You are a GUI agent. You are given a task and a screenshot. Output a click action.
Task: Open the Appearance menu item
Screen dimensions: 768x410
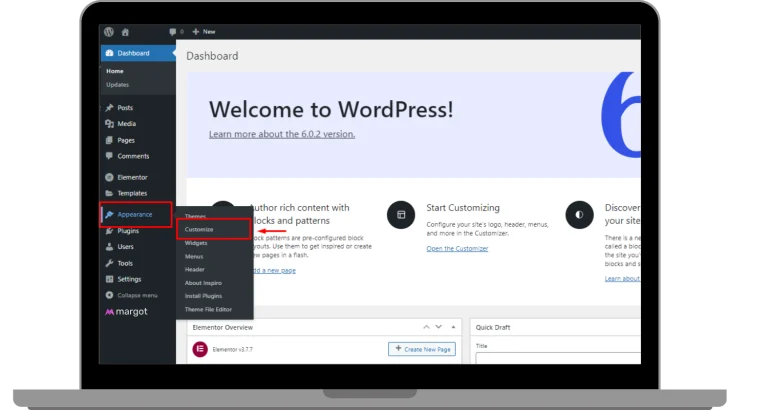click(135, 214)
